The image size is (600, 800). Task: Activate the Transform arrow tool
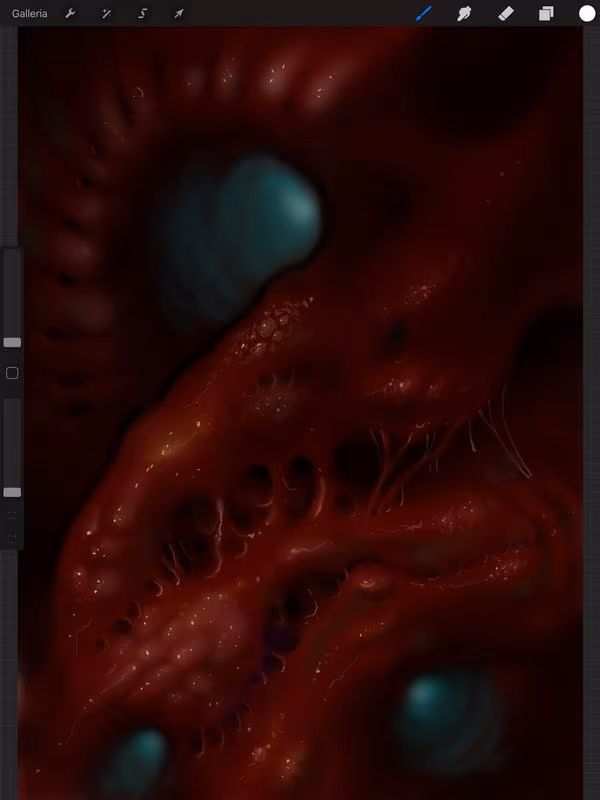pyautogui.click(x=179, y=14)
